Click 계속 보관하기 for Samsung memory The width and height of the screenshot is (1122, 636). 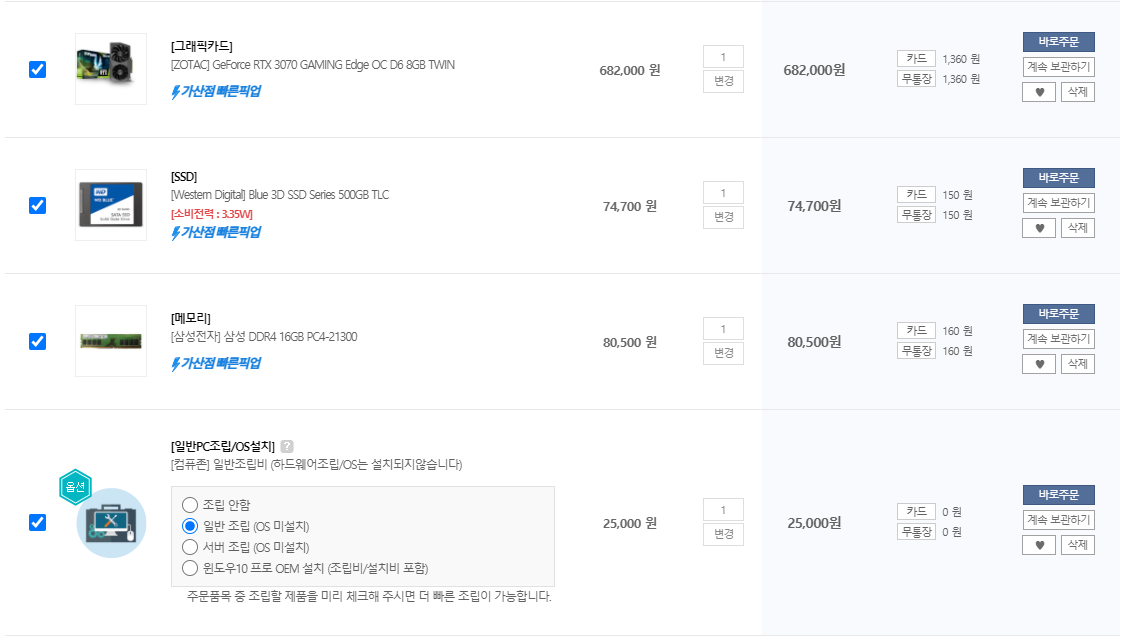click(1058, 339)
